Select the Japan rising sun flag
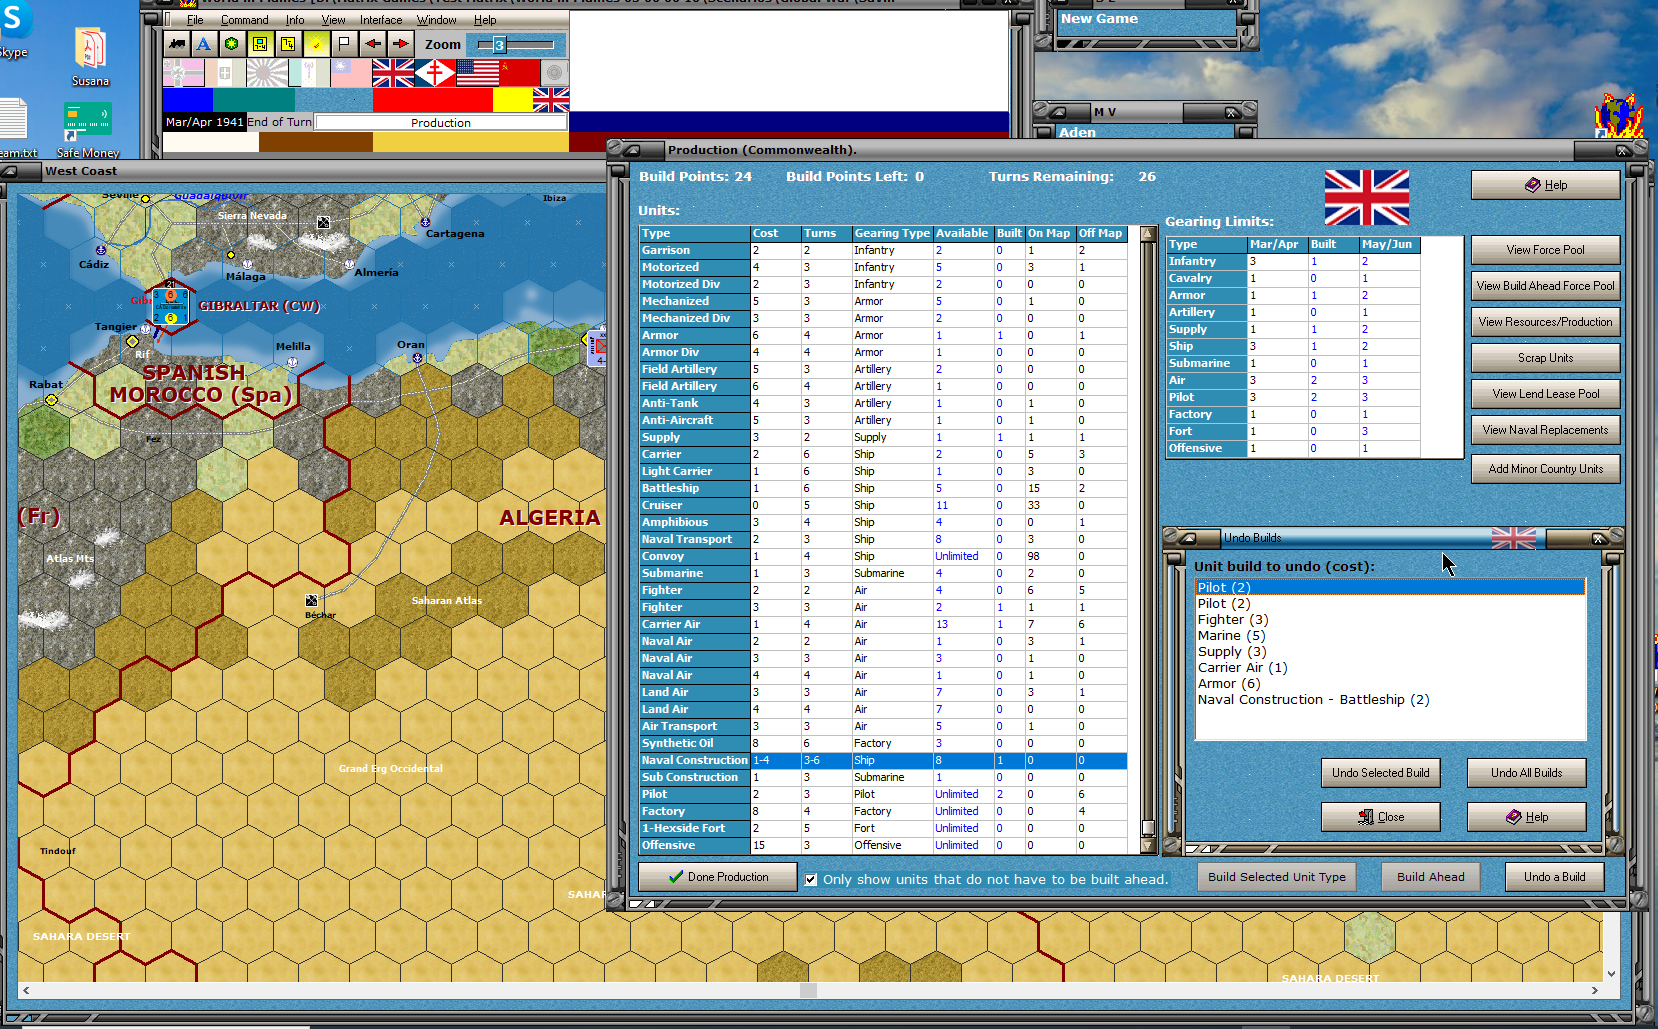Image resolution: width=1658 pixels, height=1029 pixels. [x=267, y=73]
